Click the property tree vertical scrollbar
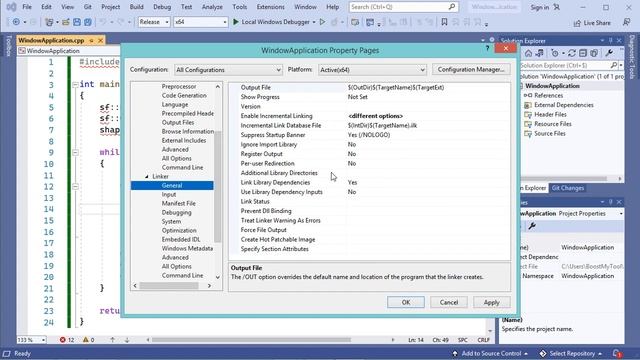Image resolution: width=640 pixels, height=360 pixels. [x=218, y=186]
